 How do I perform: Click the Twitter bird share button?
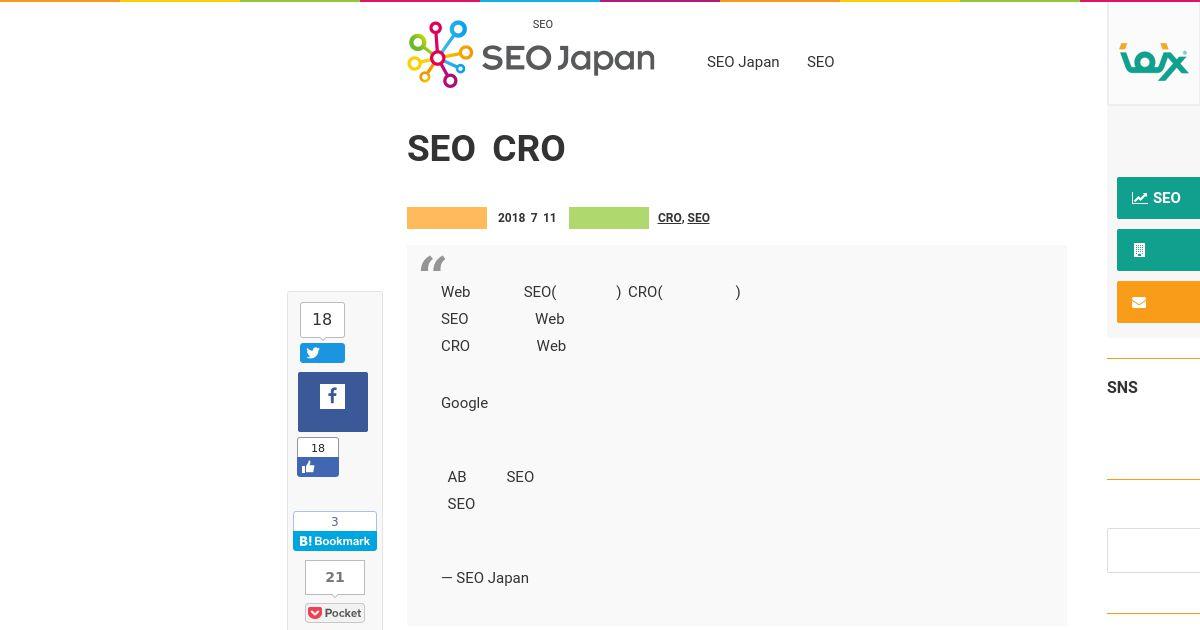pyautogui.click(x=322, y=353)
